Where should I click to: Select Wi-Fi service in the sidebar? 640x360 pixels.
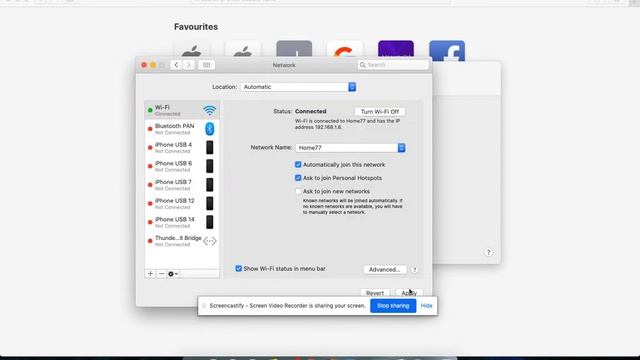(x=182, y=110)
